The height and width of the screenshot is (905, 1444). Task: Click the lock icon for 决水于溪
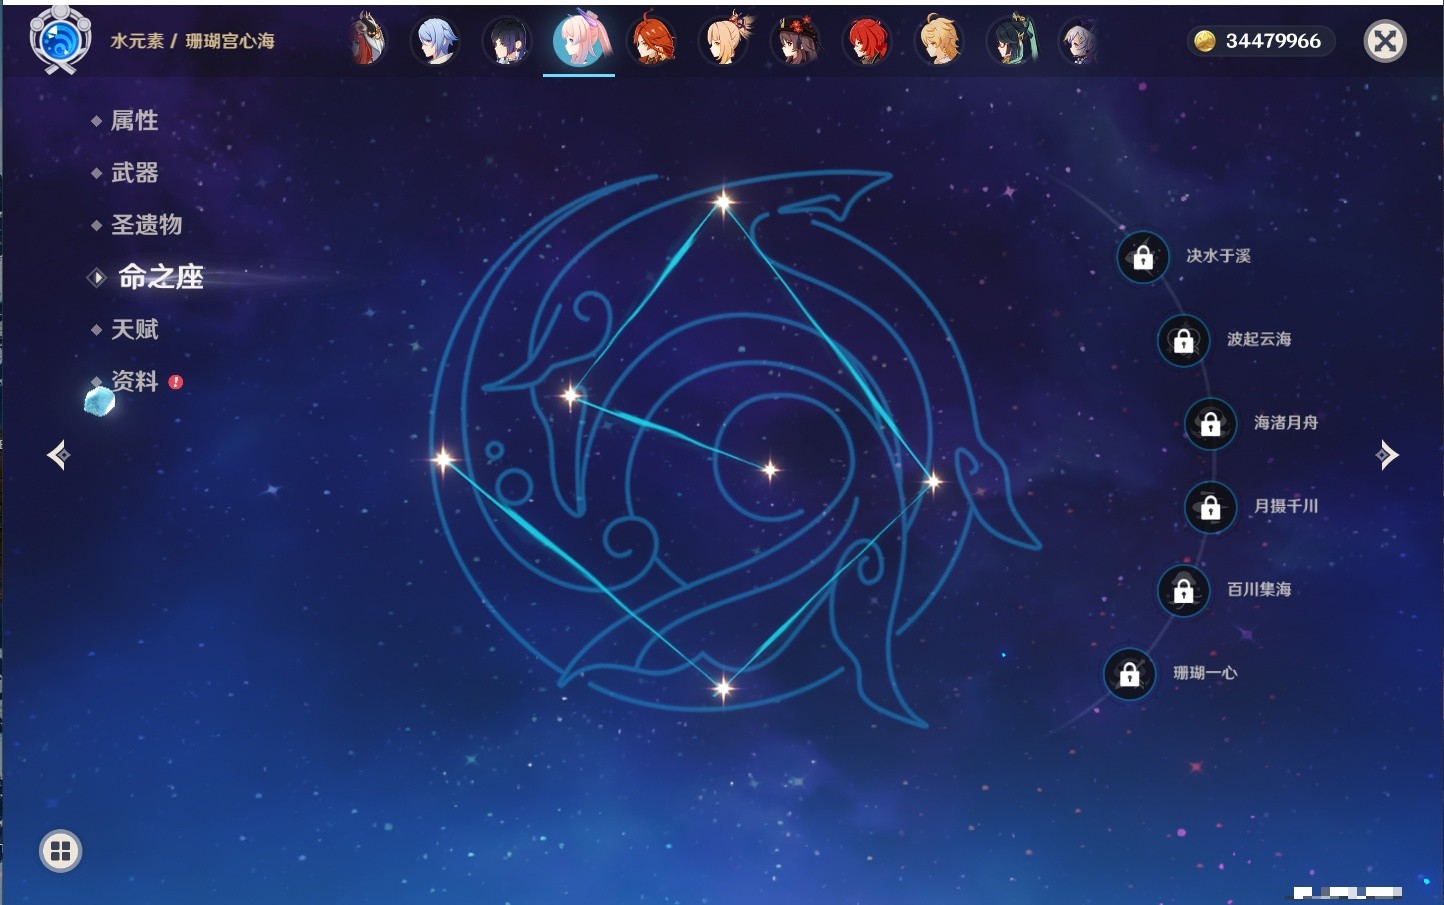click(1143, 257)
